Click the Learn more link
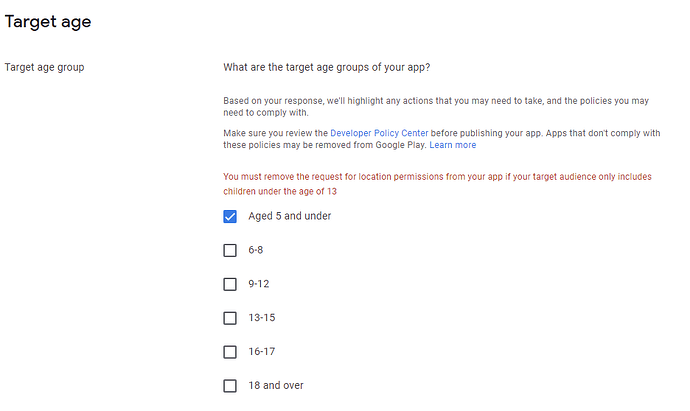Viewport: 690px width, 411px height. (453, 145)
